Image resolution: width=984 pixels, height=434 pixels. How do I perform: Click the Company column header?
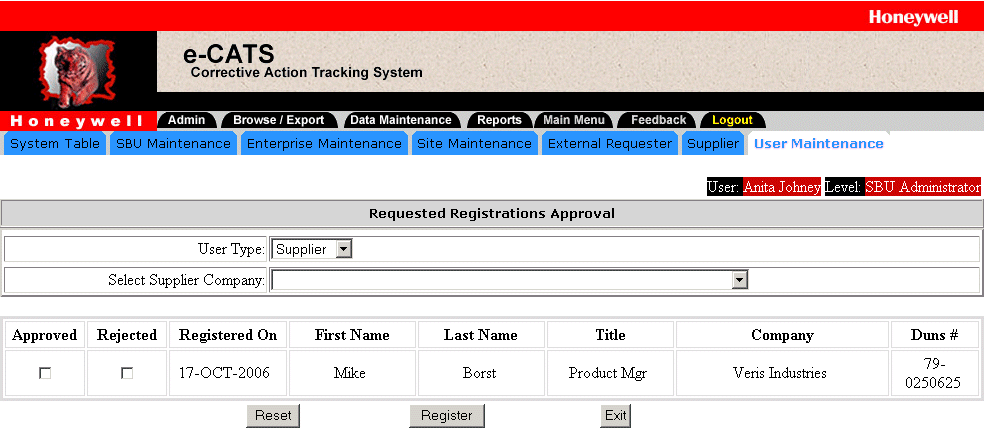[x=782, y=335]
